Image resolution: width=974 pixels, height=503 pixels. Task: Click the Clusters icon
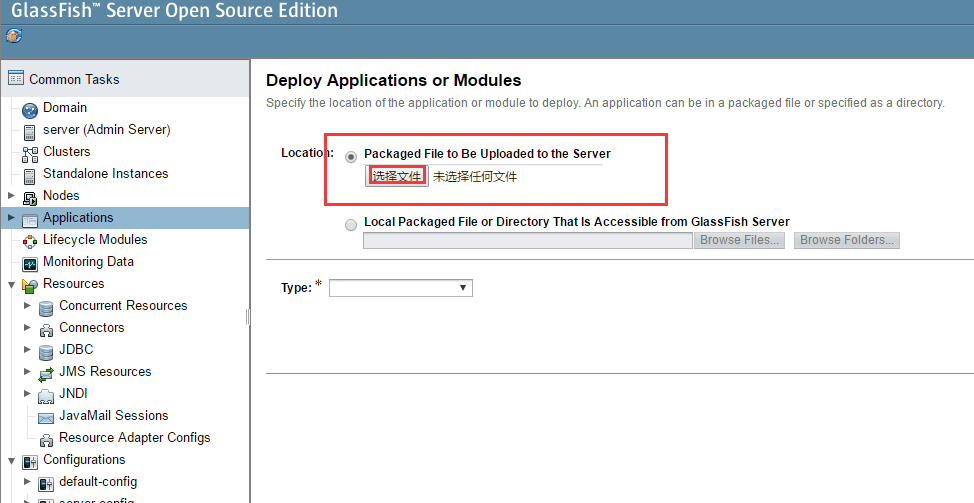coord(30,154)
